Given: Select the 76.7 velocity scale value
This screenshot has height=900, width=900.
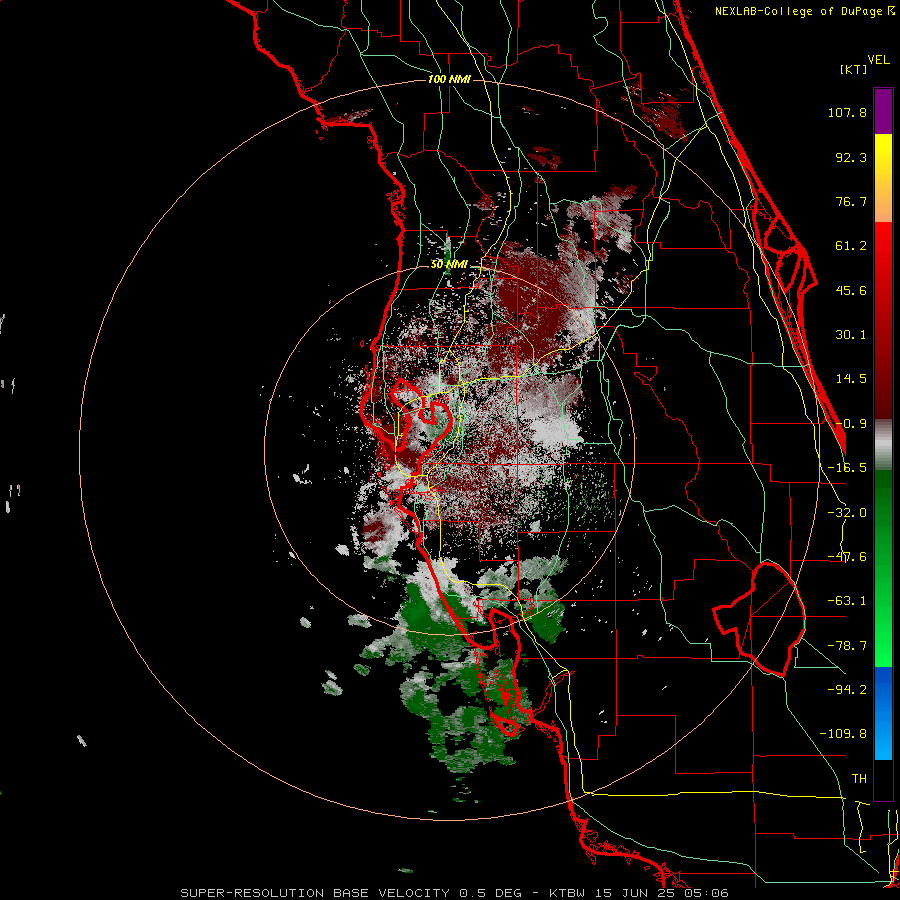Looking at the screenshot, I should [851, 201].
